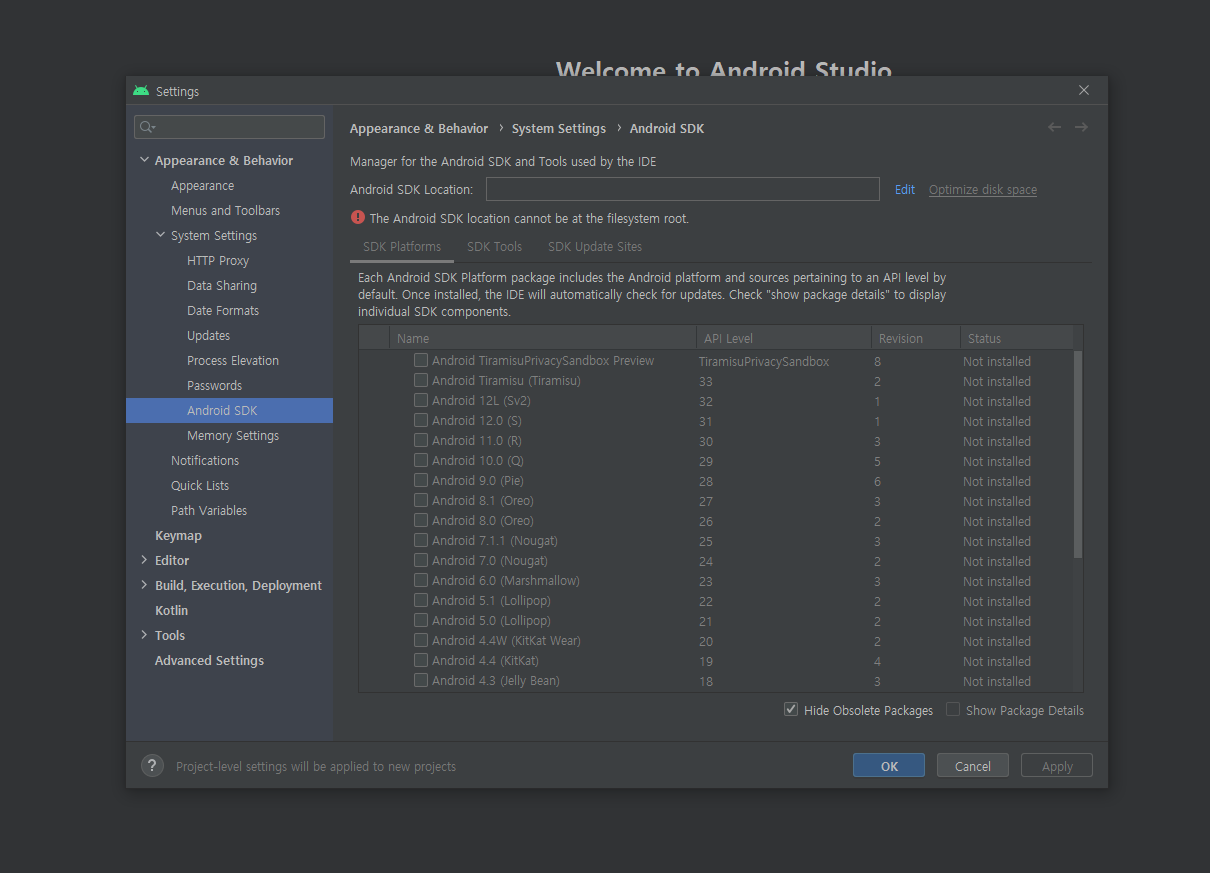The image size is (1210, 873).
Task: Check Android TiramisuPrivacySandbox Preview checkbox
Action: [x=421, y=360]
